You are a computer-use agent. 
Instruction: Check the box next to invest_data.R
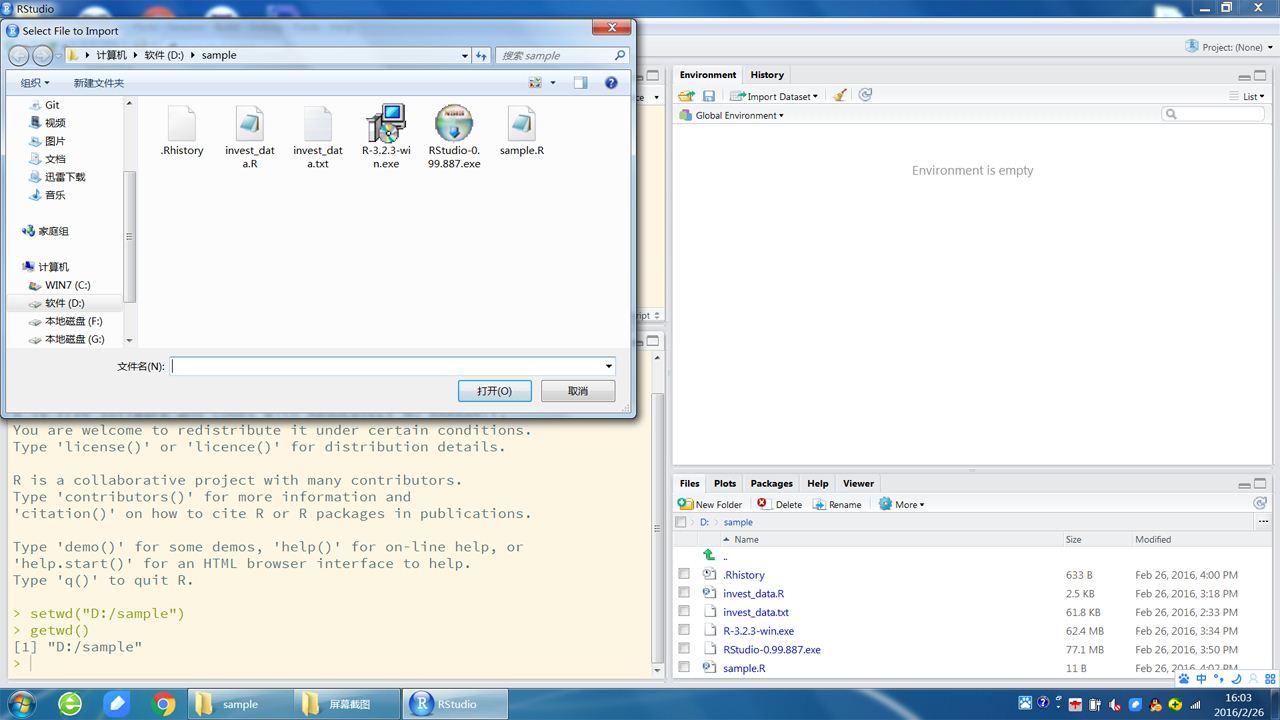(684, 593)
